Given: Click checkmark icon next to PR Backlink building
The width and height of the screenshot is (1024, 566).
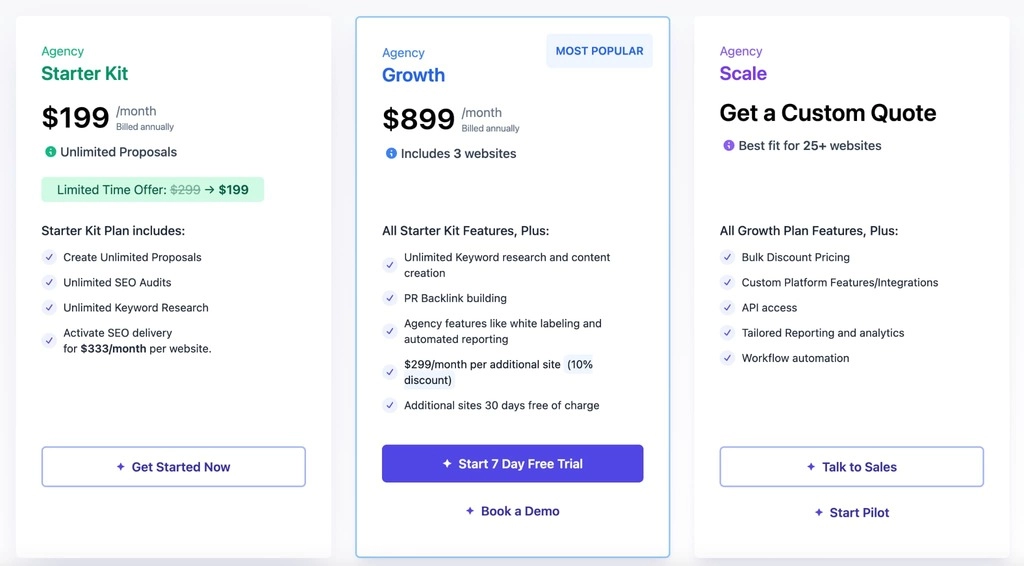Looking at the screenshot, I should (x=390, y=298).
